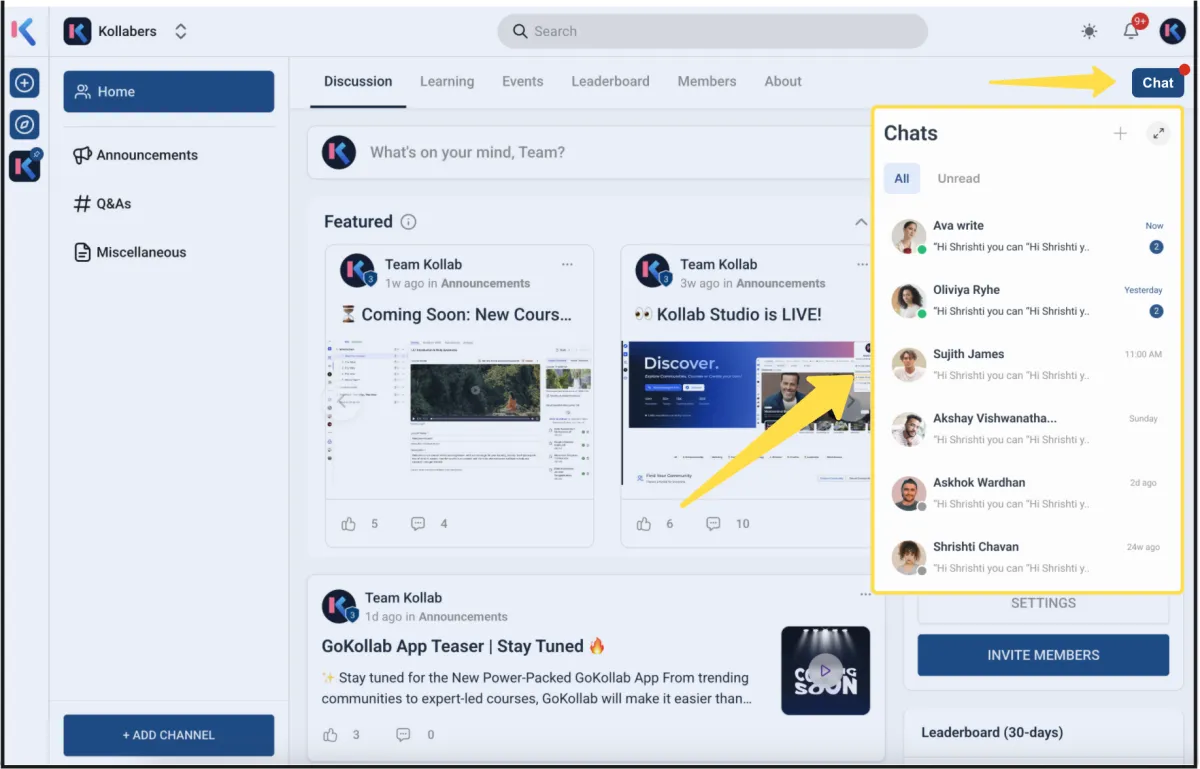
Task: Open comments on Coming Soon New Course post
Action: tap(418, 523)
